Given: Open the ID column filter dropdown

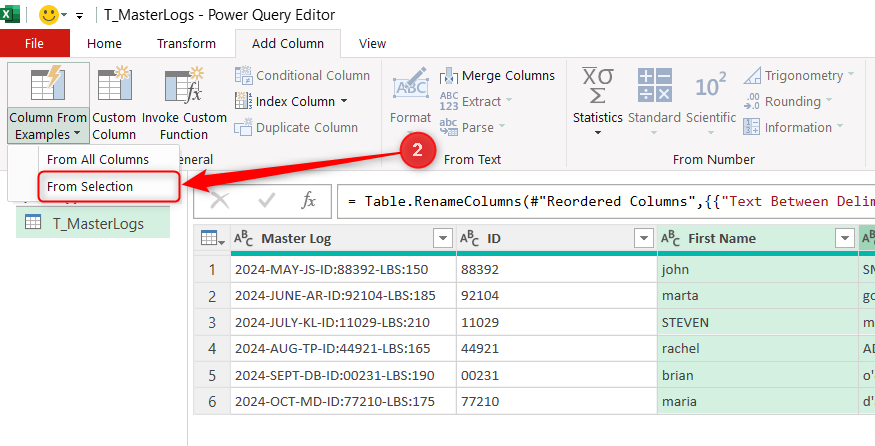Looking at the screenshot, I should [x=643, y=239].
